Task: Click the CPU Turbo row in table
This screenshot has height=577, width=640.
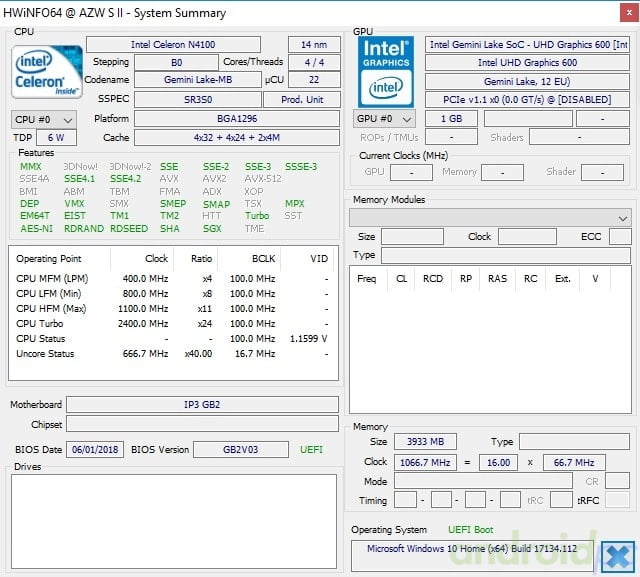Action: pyautogui.click(x=173, y=324)
